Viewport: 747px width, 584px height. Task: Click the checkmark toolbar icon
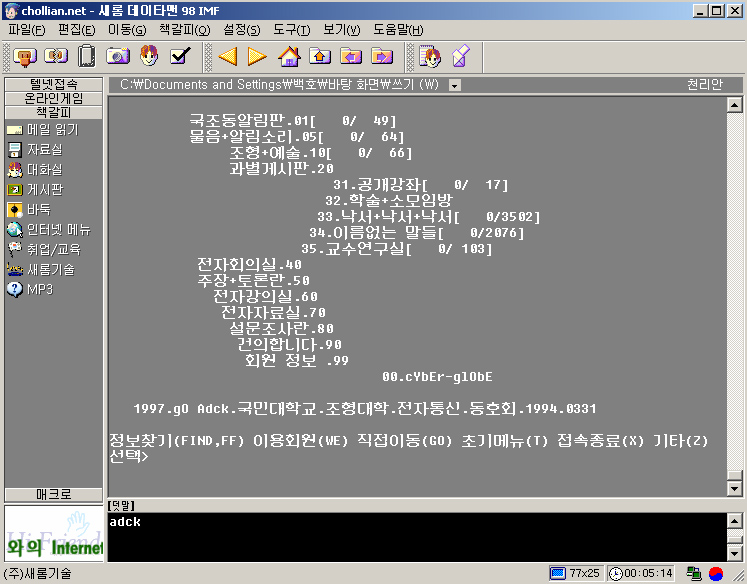click(181, 56)
